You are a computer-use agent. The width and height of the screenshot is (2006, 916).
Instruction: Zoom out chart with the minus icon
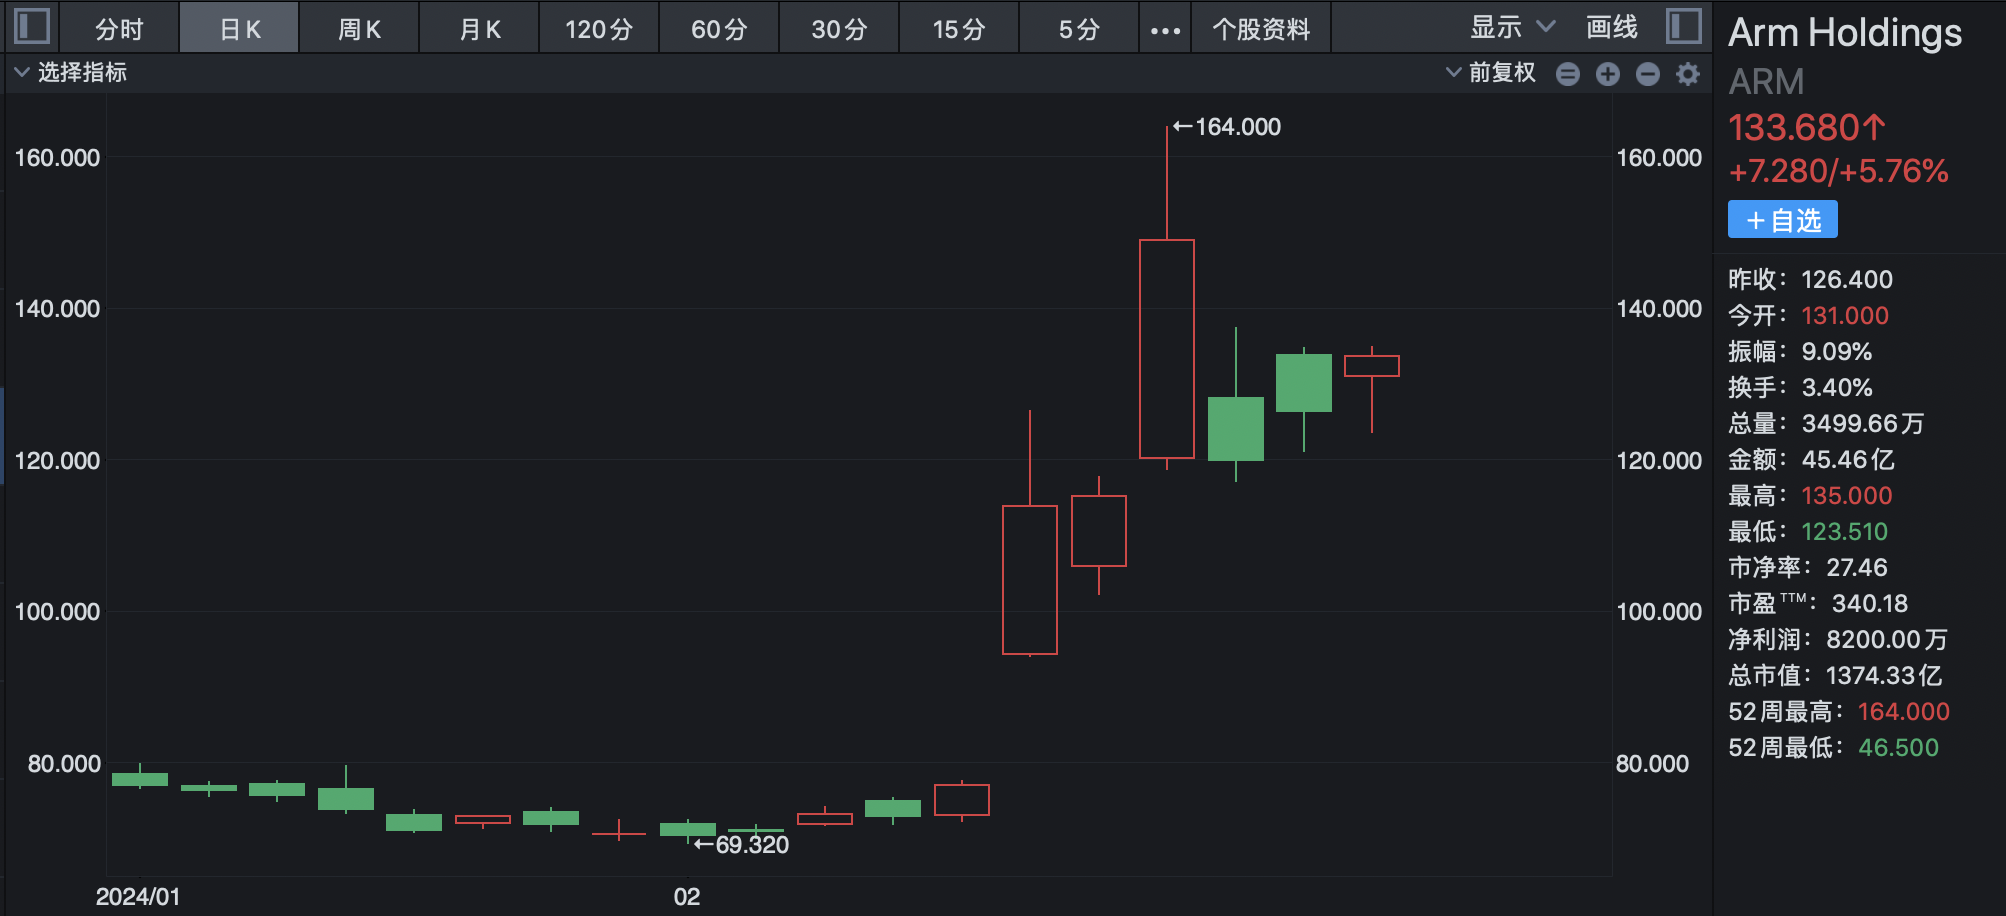pyautogui.click(x=1648, y=74)
